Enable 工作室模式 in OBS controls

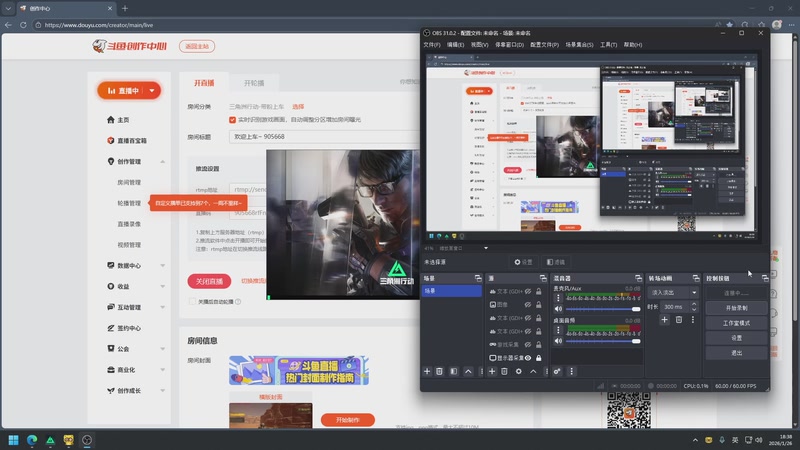[736, 323]
